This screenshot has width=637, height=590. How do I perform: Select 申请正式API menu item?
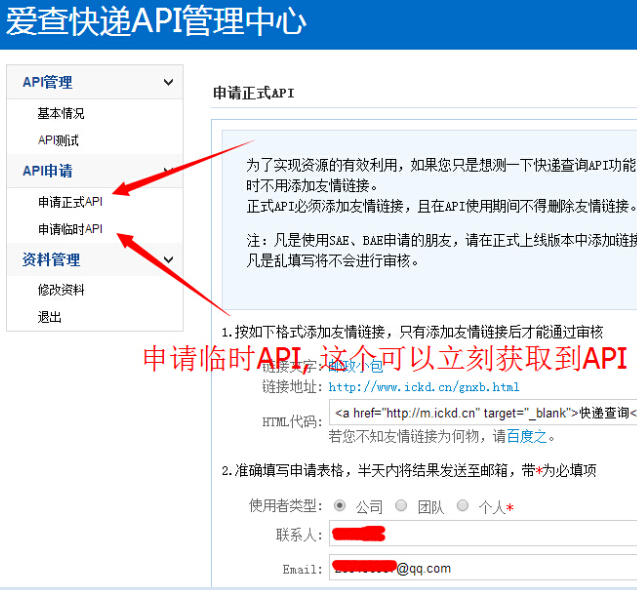click(70, 202)
